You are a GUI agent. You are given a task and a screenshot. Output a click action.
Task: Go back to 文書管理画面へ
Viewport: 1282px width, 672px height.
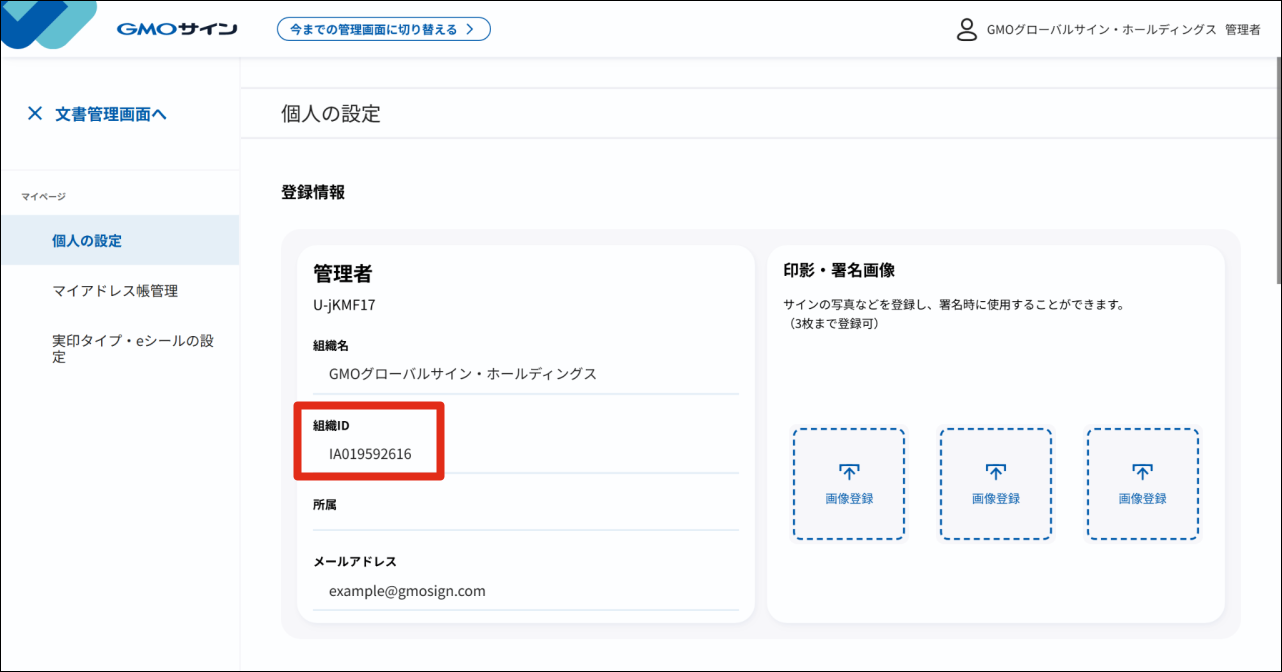pyautogui.click(x=111, y=114)
